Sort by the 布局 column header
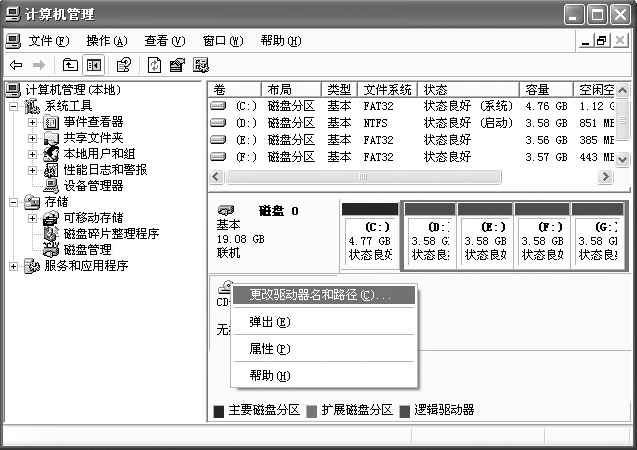Viewport: 637px width, 450px height. pos(291,89)
